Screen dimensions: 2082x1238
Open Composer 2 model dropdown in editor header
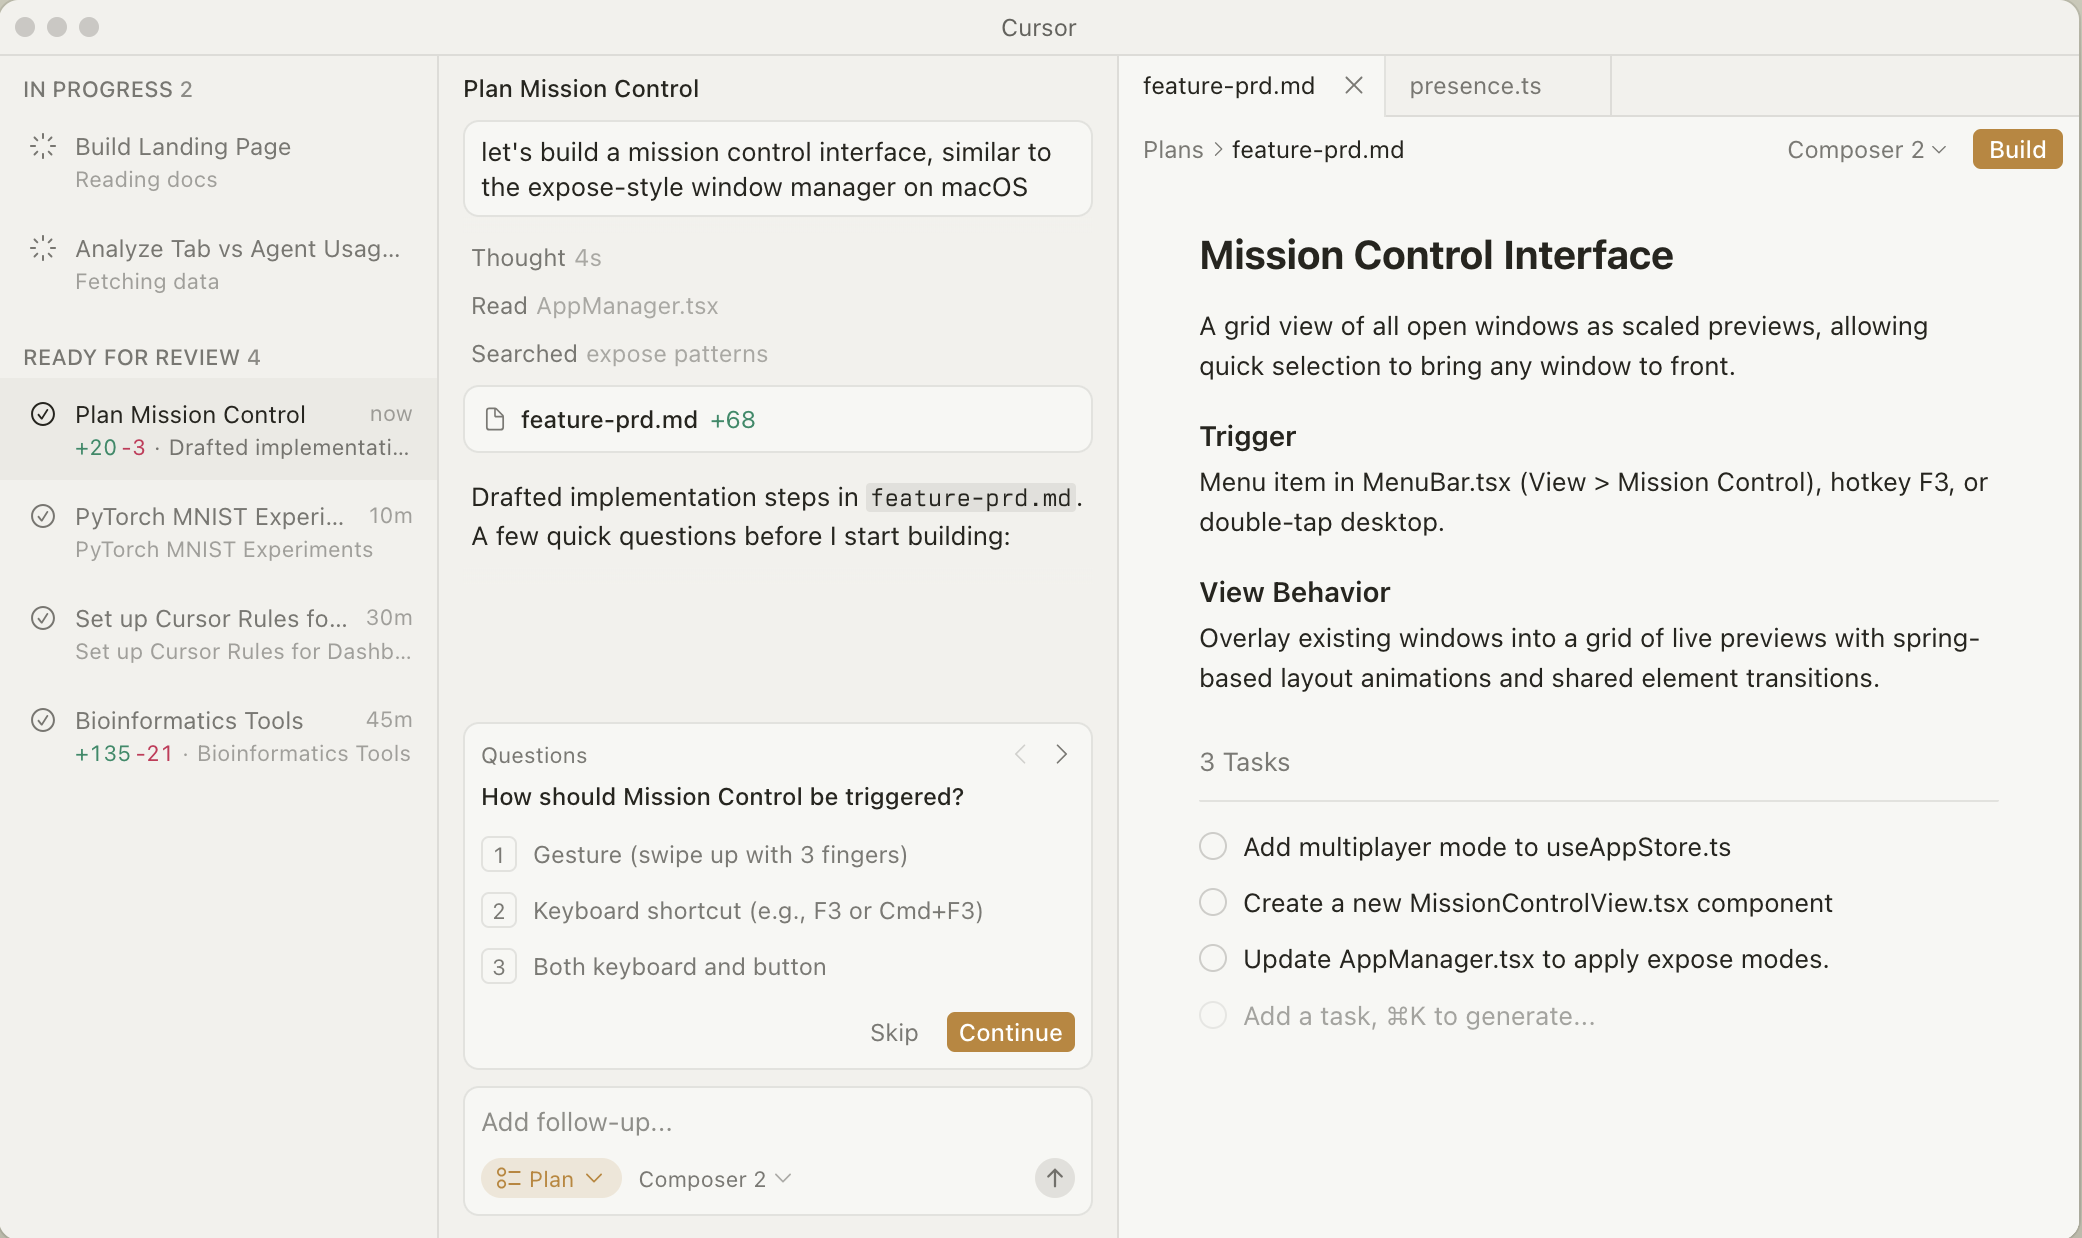1867,150
